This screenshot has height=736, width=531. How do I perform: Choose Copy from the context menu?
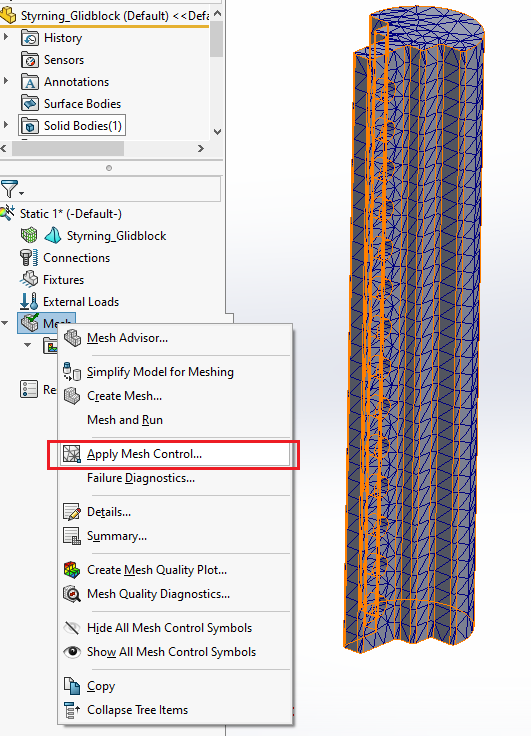tap(101, 686)
